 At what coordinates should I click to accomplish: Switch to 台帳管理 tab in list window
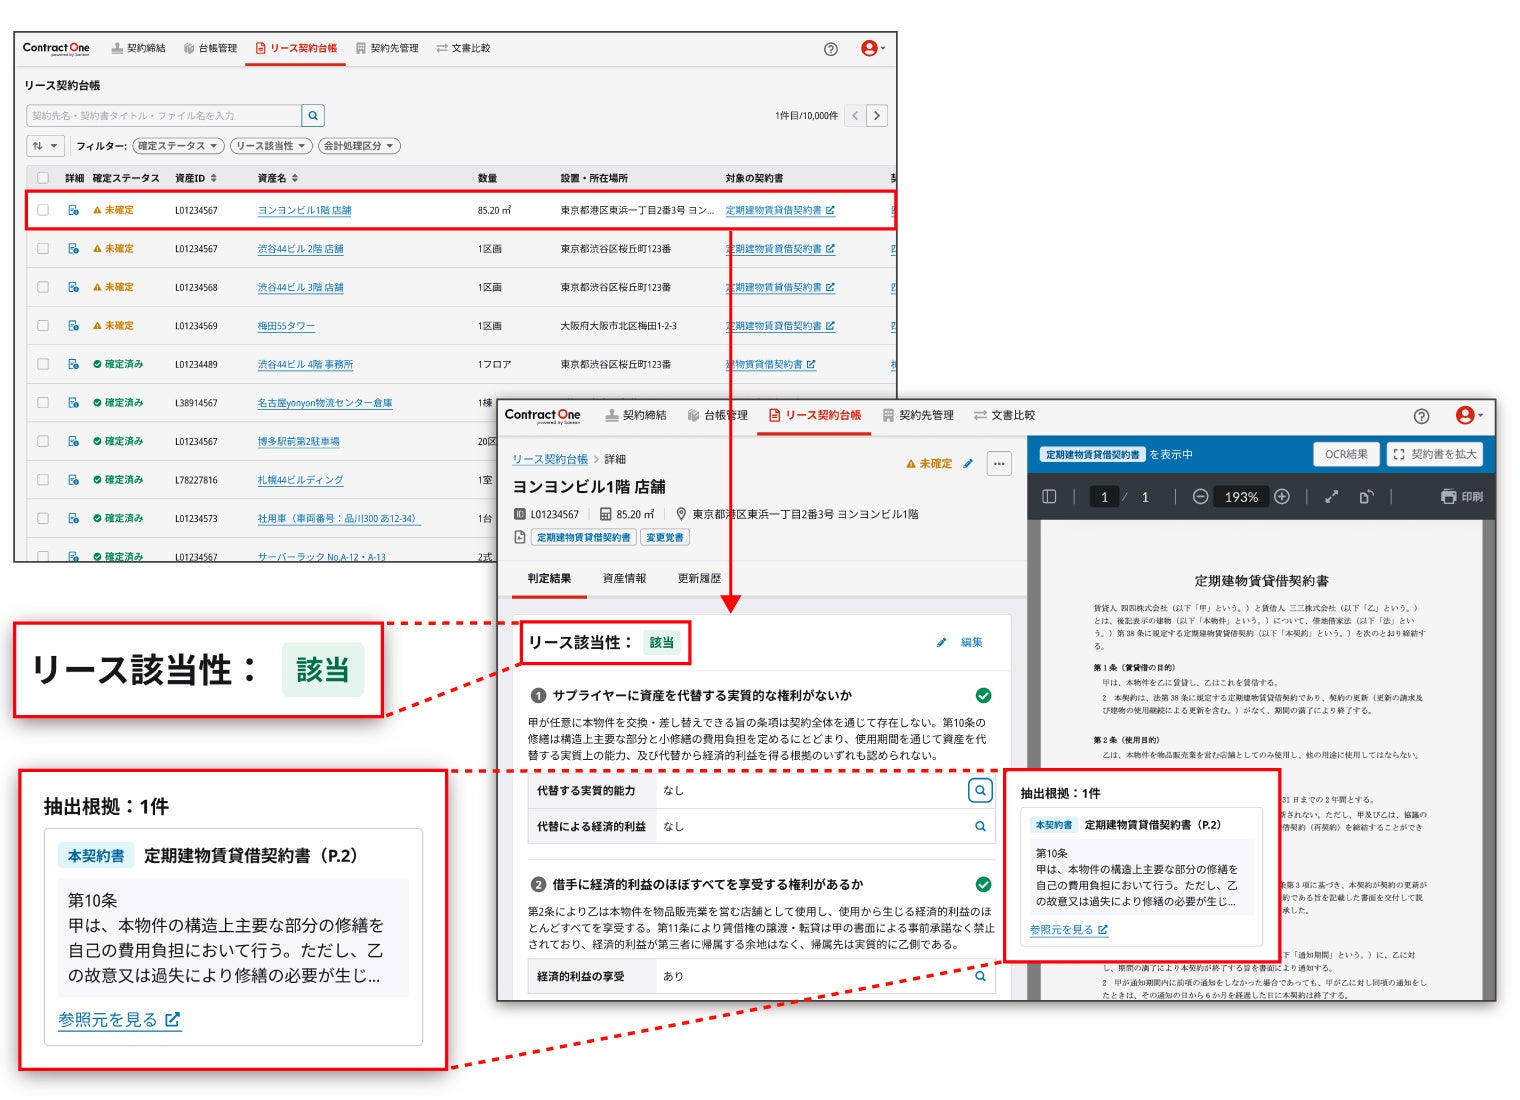210,48
